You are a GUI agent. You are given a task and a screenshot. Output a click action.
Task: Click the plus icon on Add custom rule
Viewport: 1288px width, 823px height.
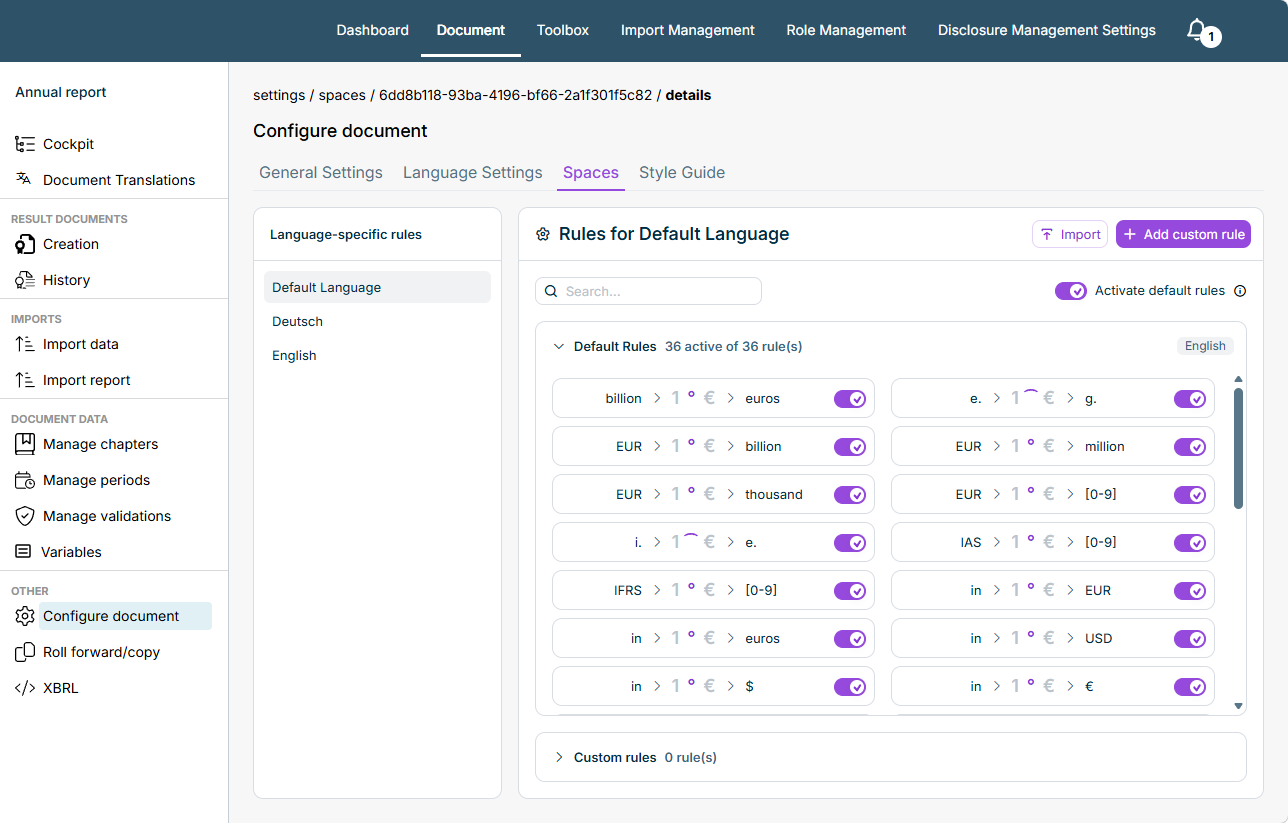point(1130,234)
